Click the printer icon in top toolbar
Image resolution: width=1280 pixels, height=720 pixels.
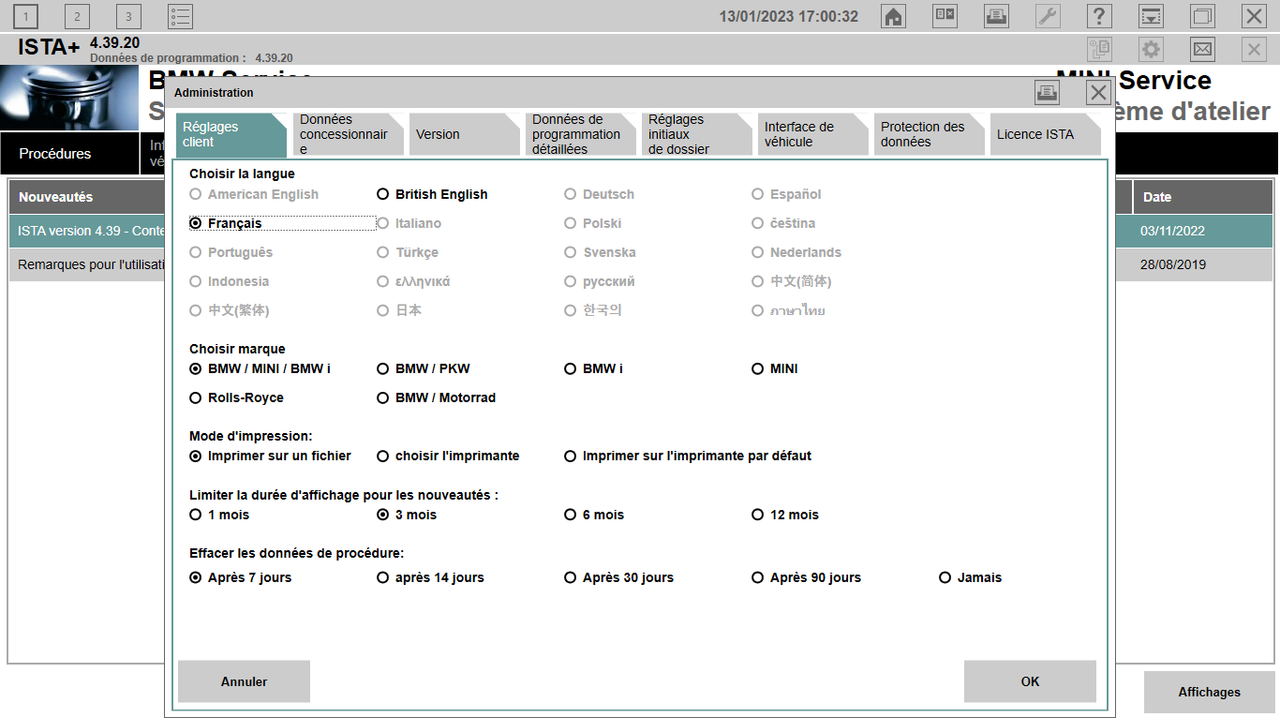tap(996, 16)
